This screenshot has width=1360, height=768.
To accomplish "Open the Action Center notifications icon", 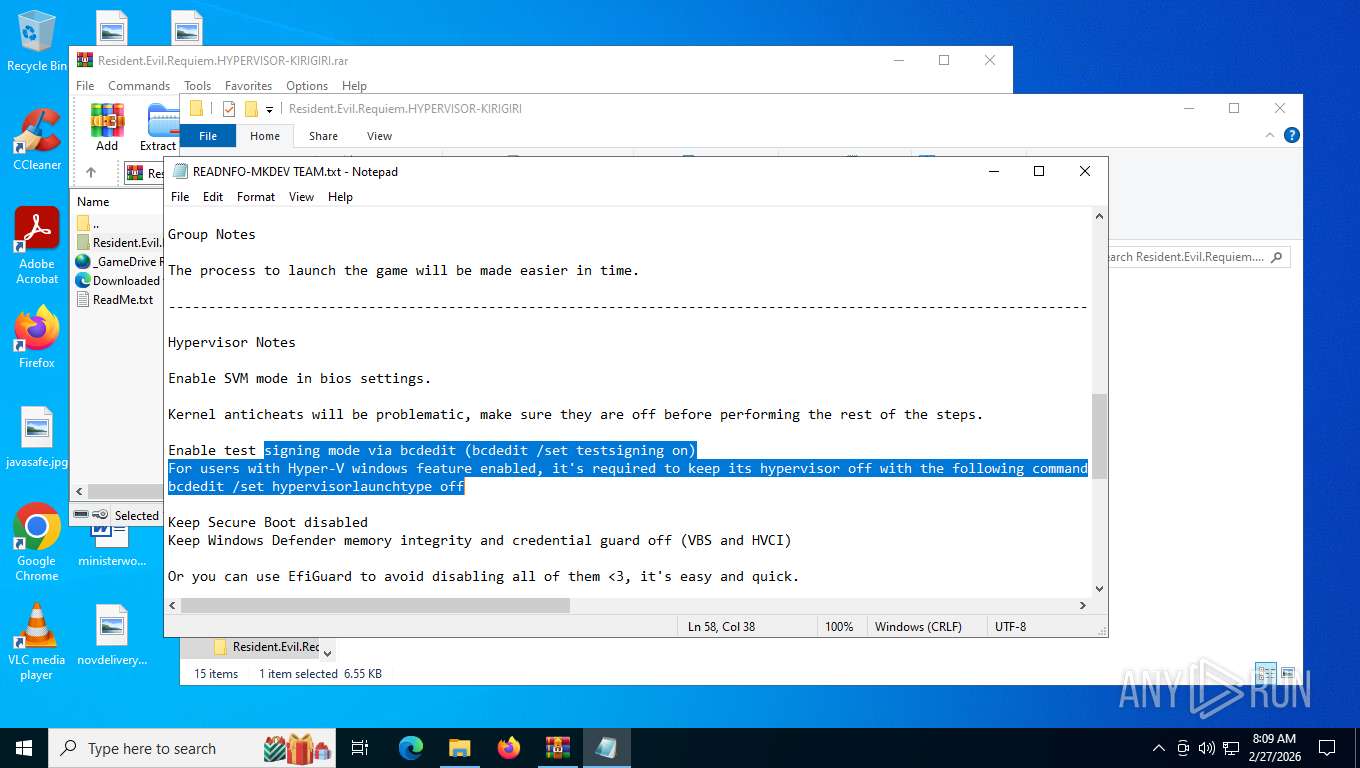I will (1327, 747).
